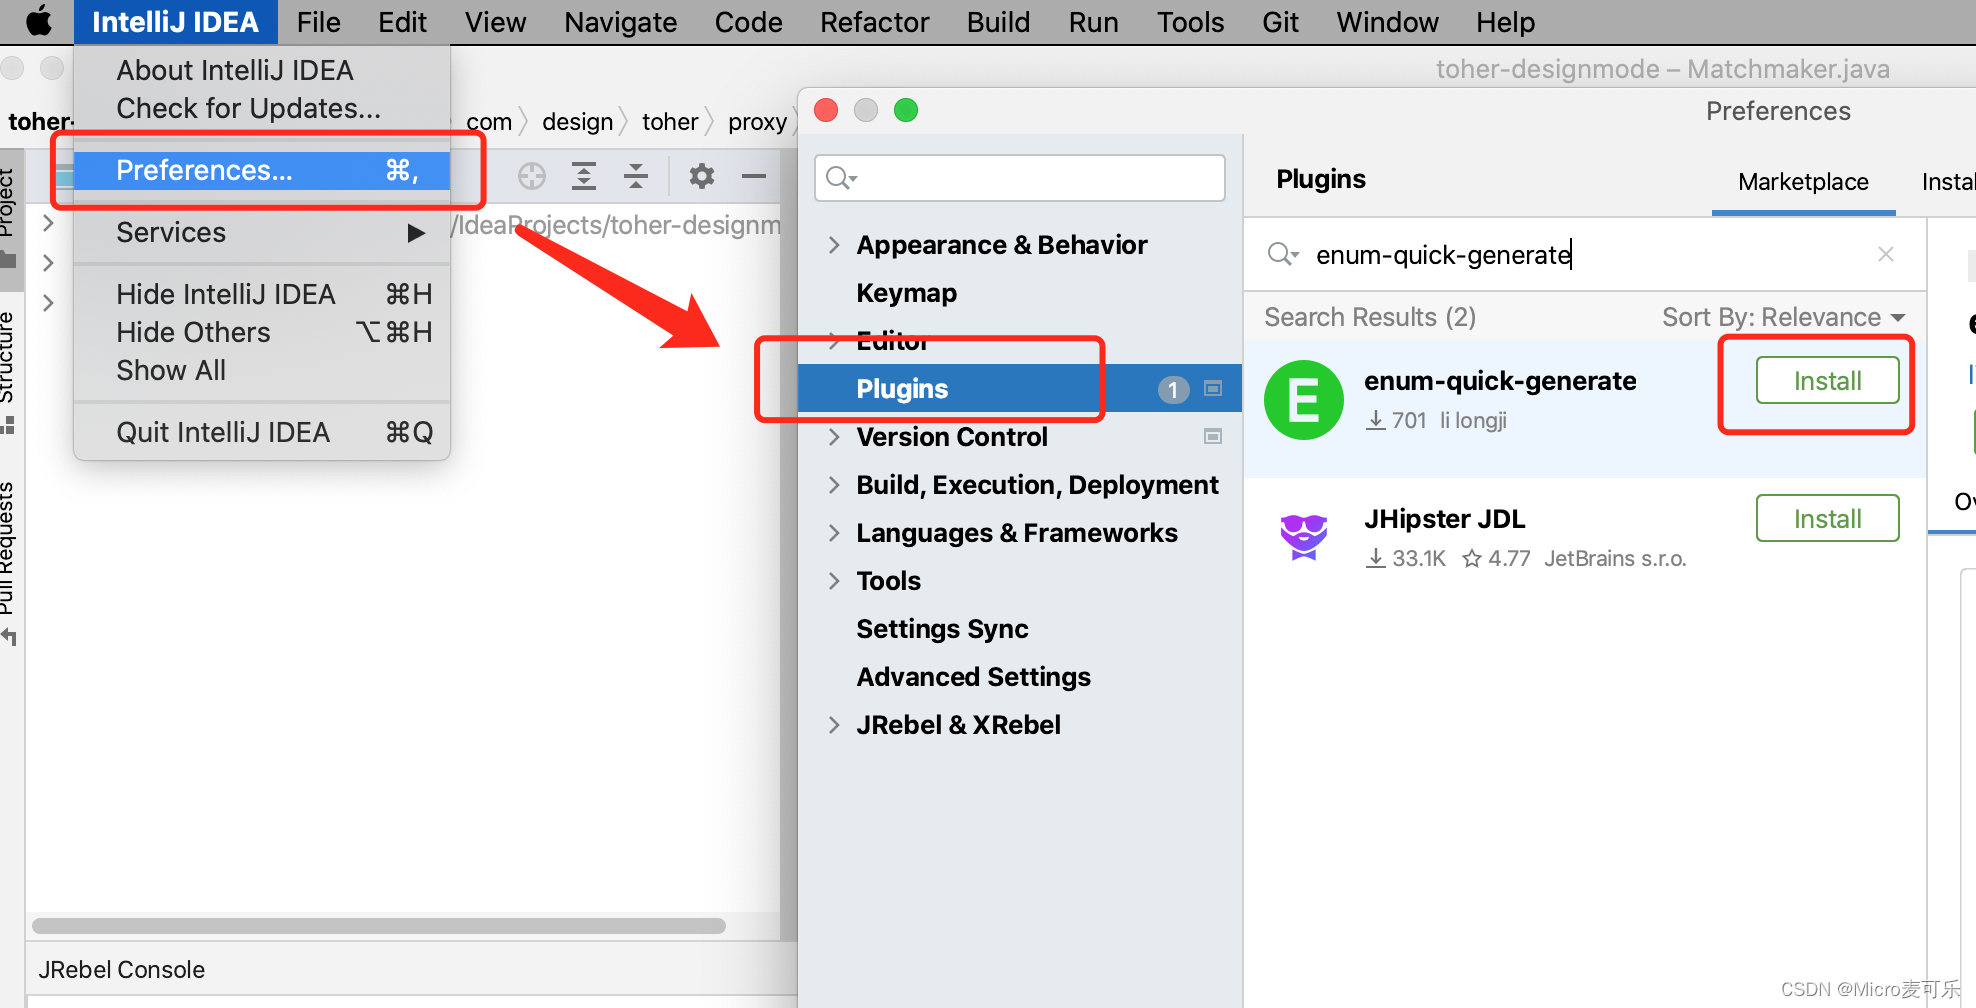
Task: Open the Navigate menu
Action: coord(620,22)
